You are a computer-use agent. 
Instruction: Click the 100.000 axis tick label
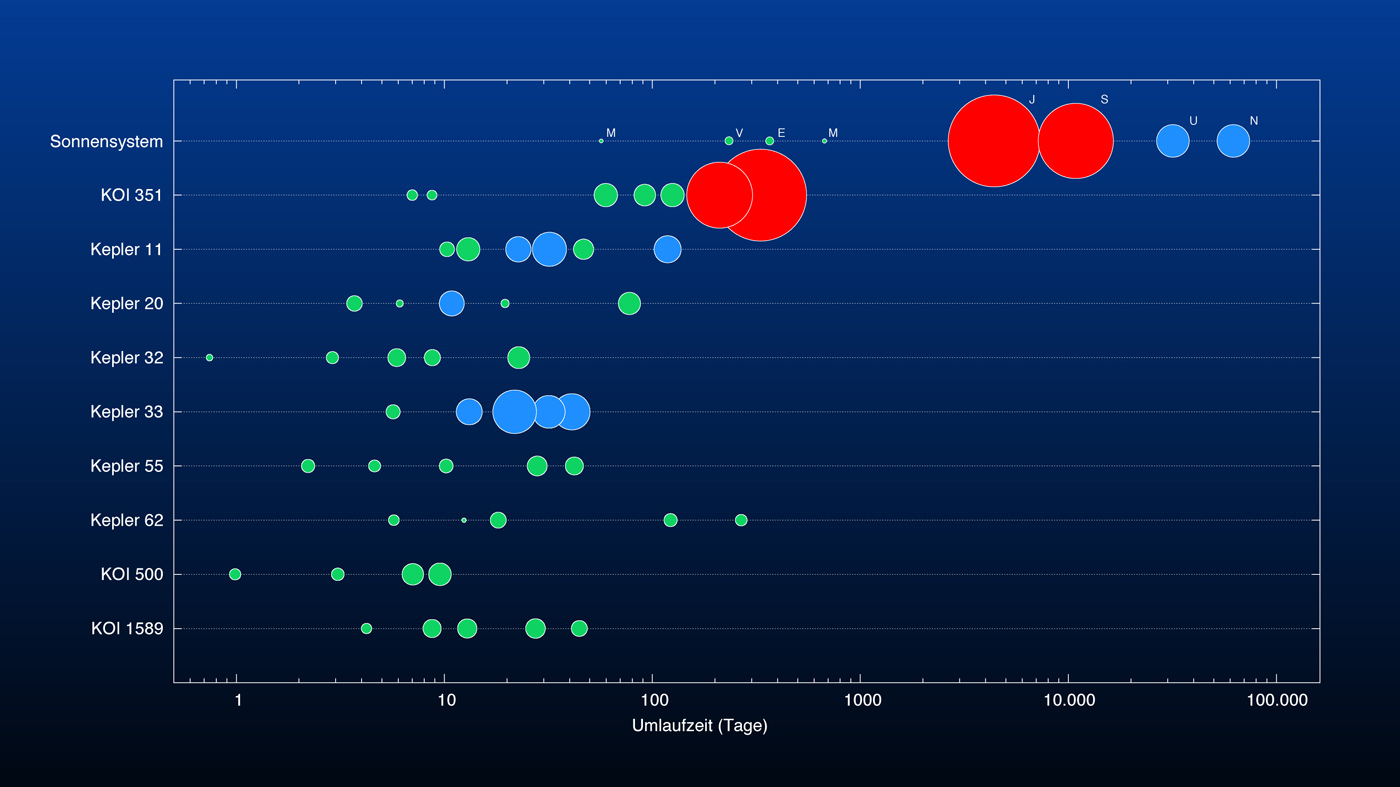(x=1277, y=702)
